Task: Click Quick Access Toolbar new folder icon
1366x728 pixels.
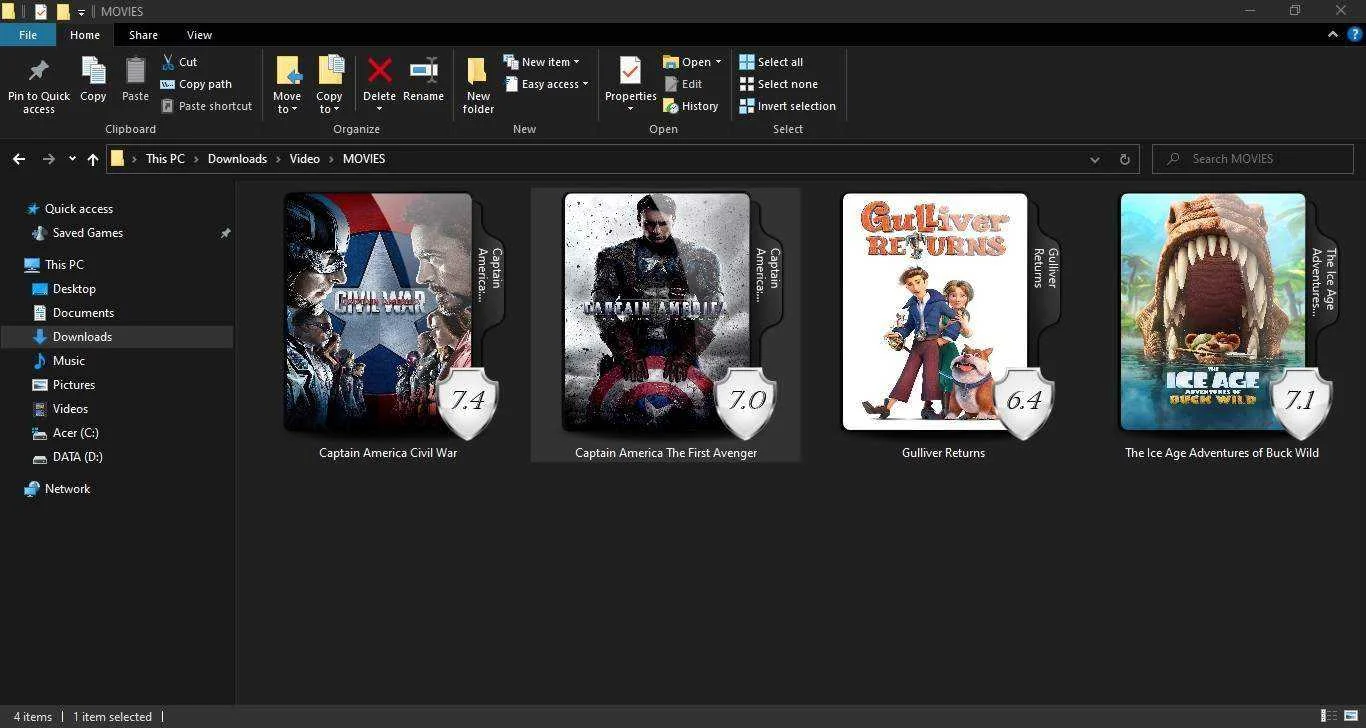Action: coord(63,12)
